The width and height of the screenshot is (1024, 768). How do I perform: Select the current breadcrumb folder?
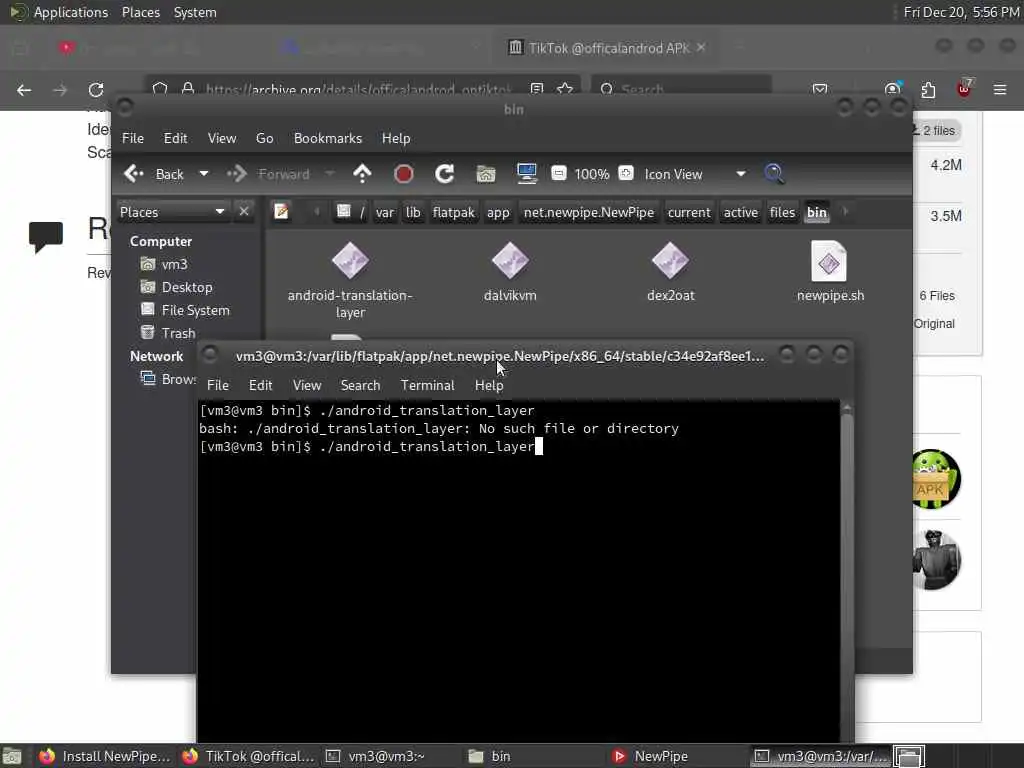(689, 212)
